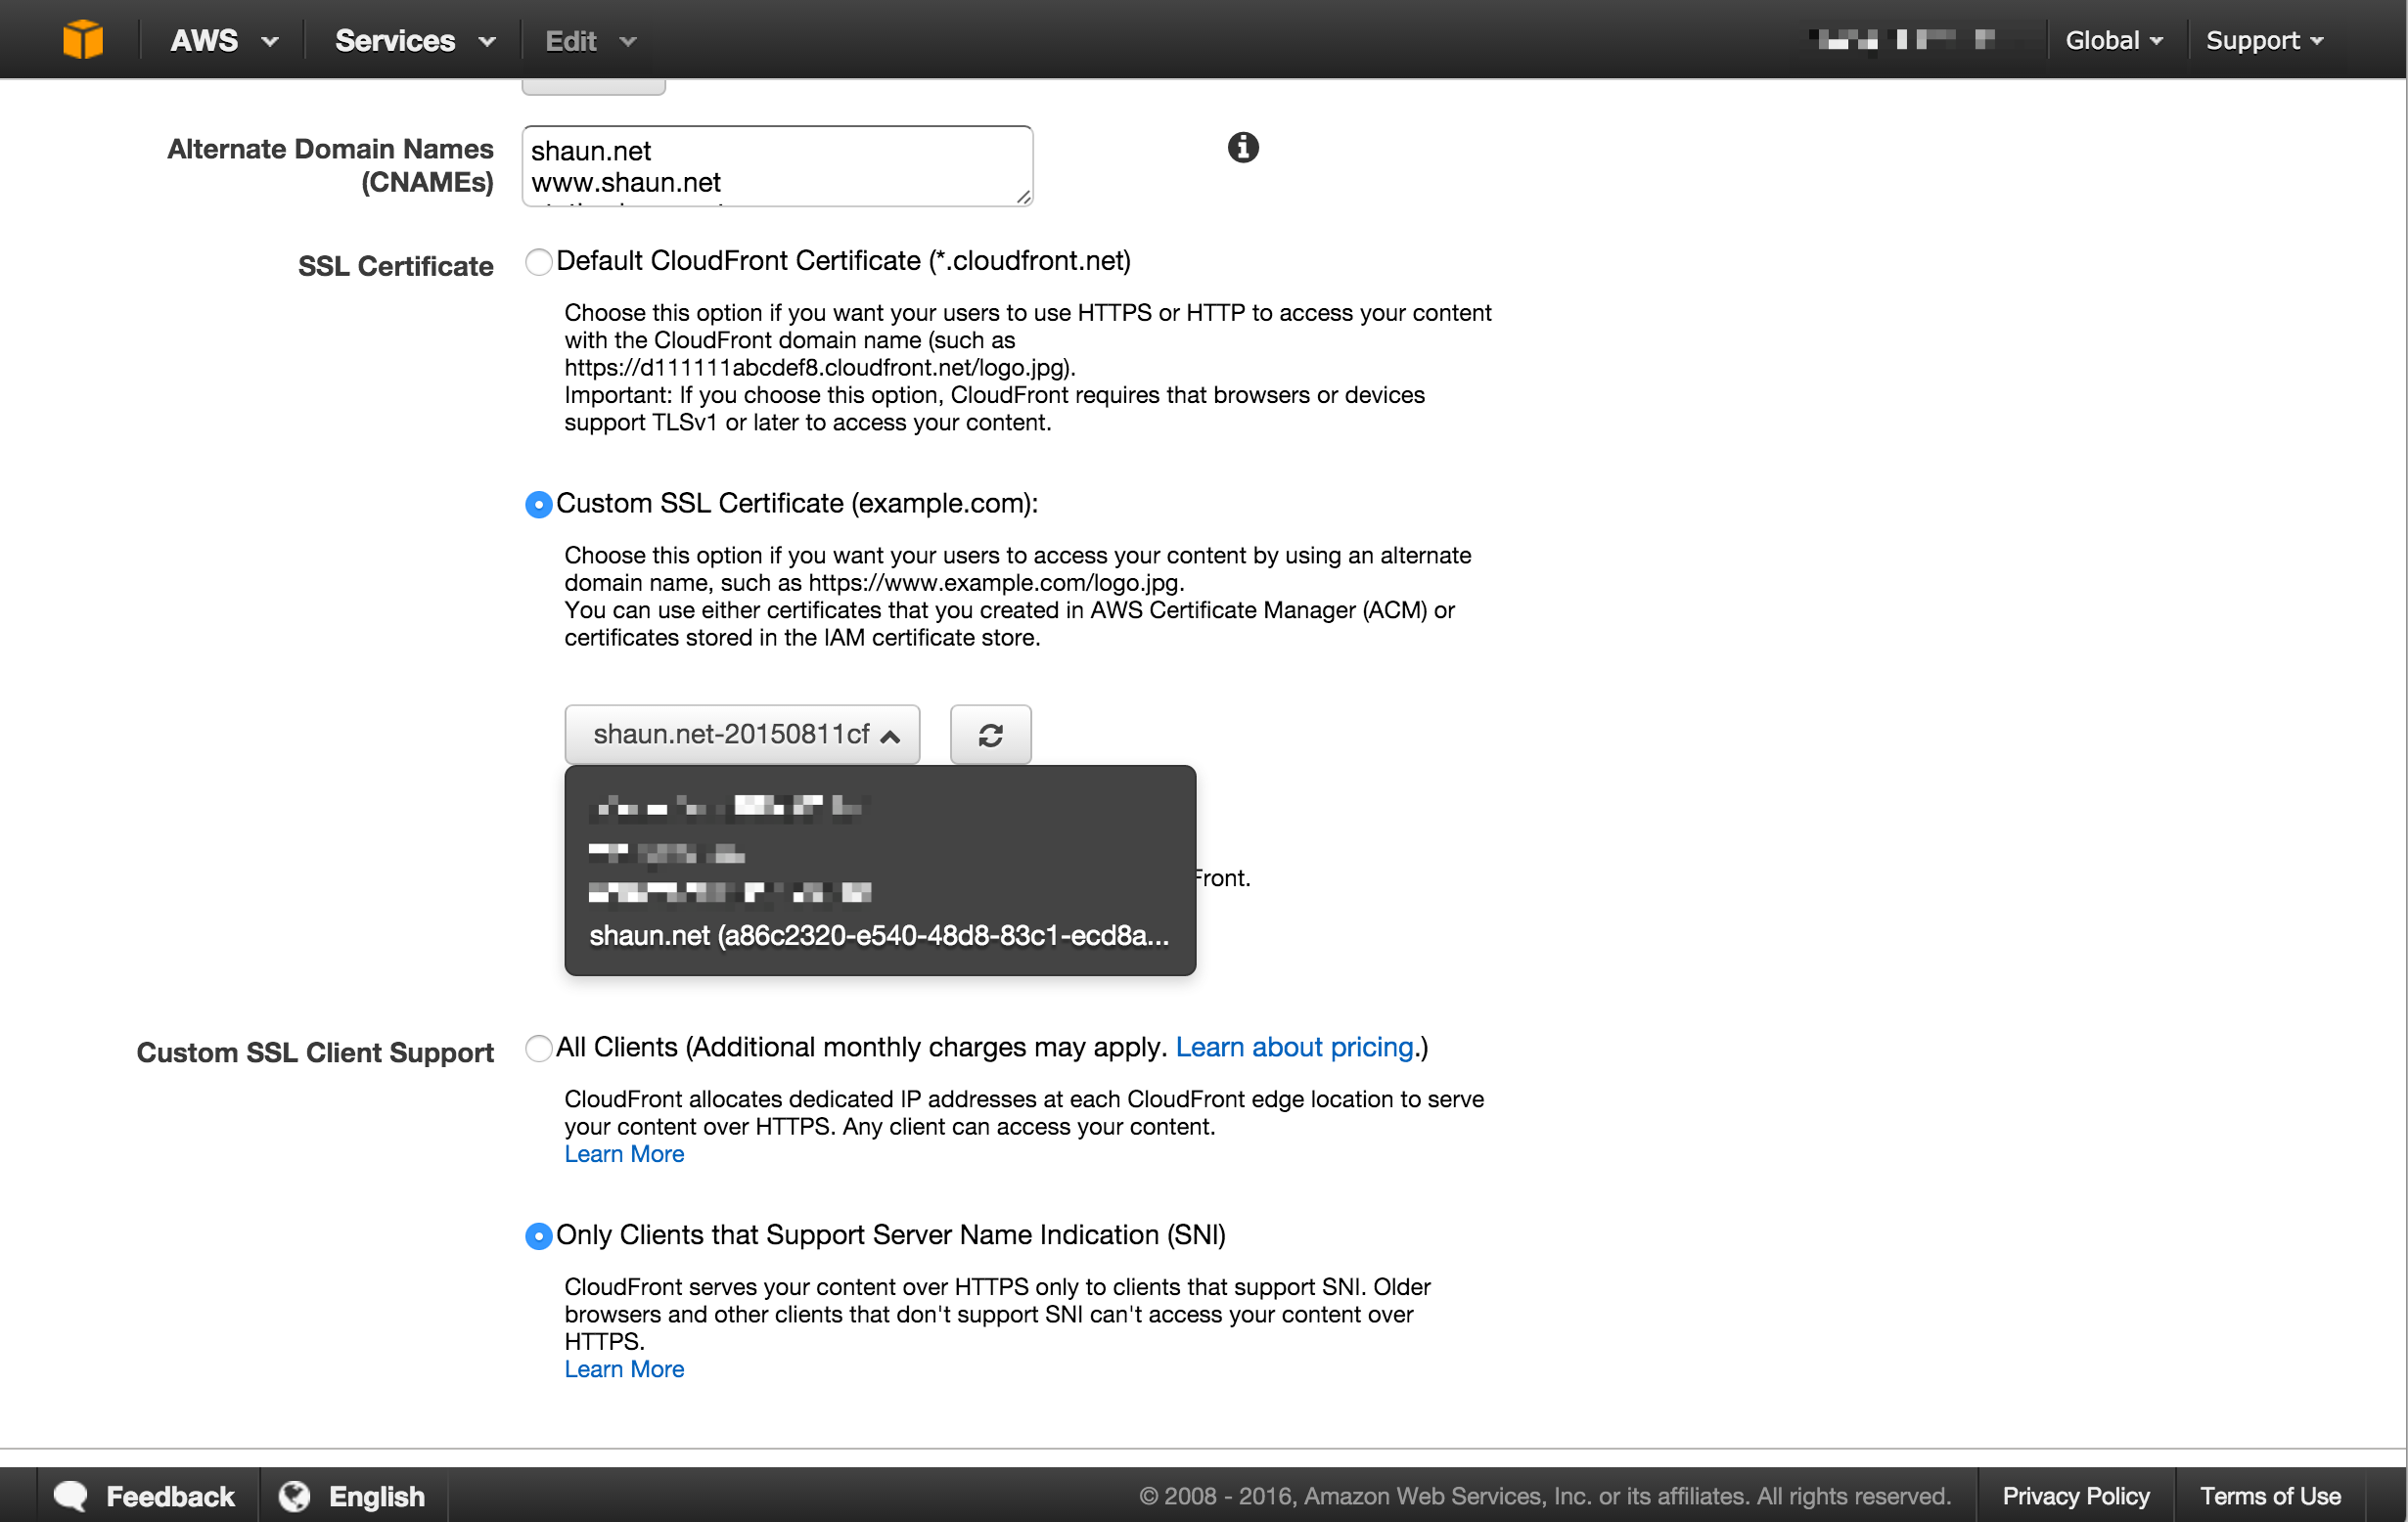The width and height of the screenshot is (2408, 1522).
Task: Open the Services menu
Action: (x=414, y=40)
